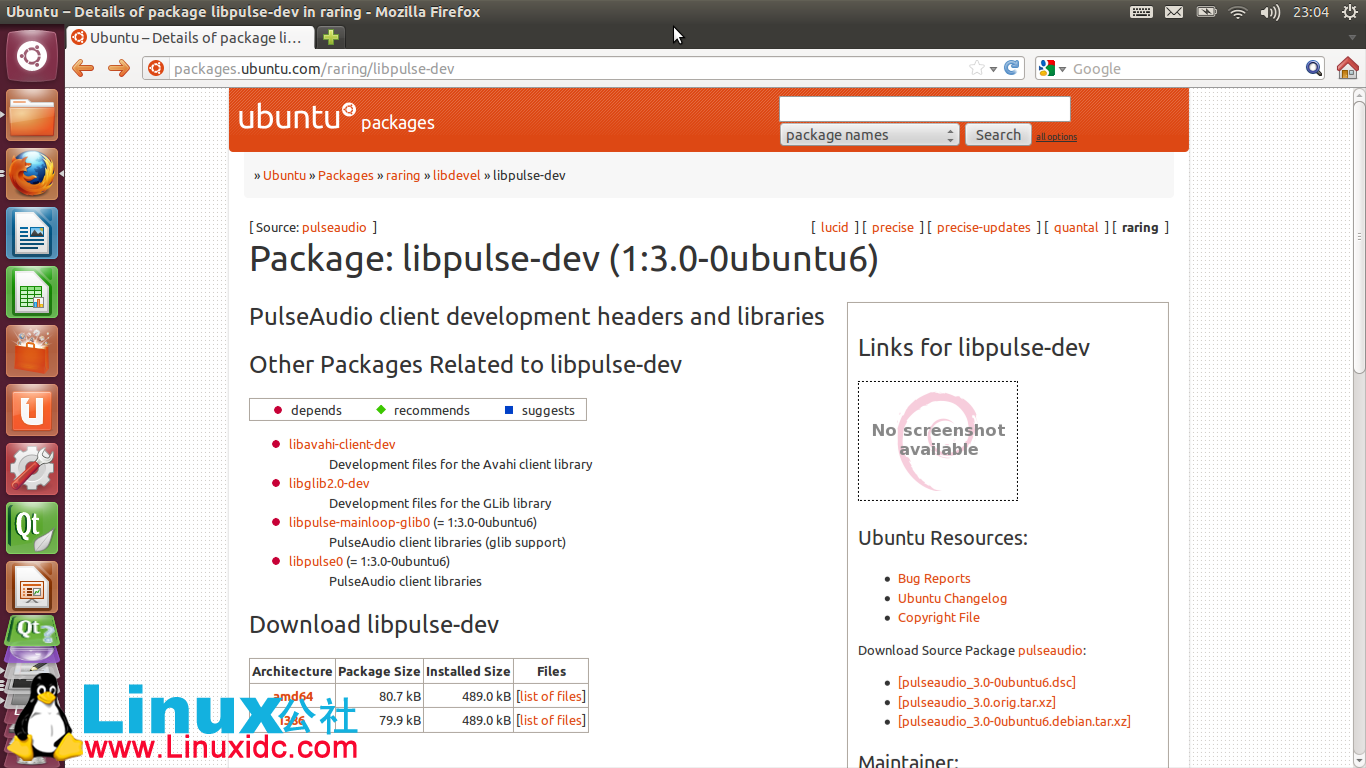The width and height of the screenshot is (1366, 768).
Task: Open Ubuntu Software Center from launcher
Action: (32, 352)
